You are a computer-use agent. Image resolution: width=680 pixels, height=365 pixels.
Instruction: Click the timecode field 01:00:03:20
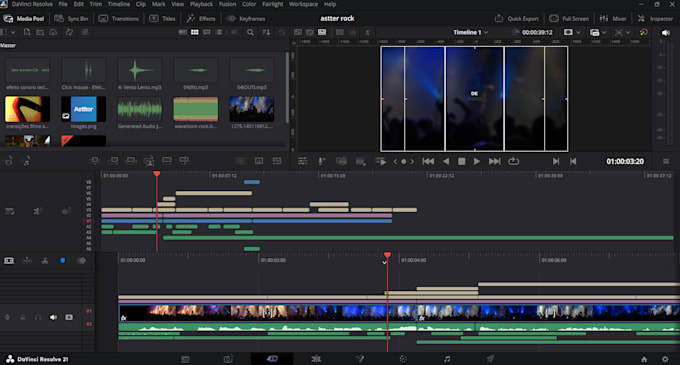(x=625, y=161)
